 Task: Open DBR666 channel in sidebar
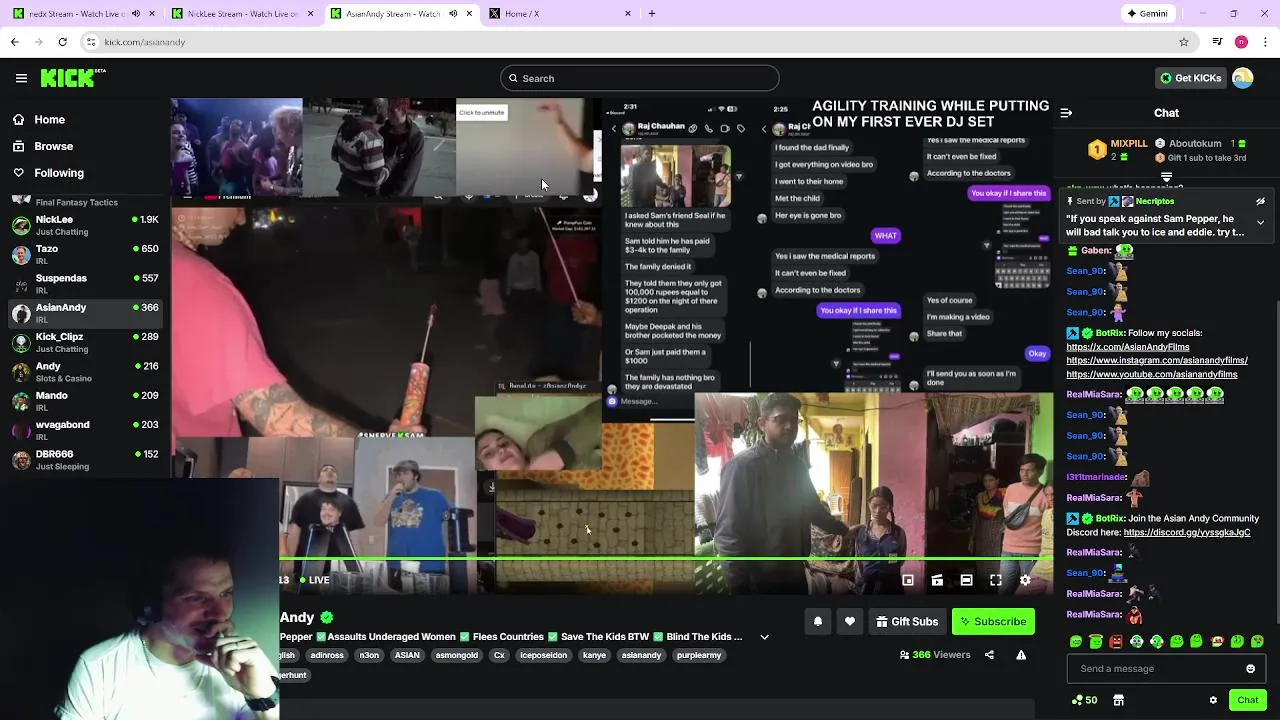pyautogui.click(x=84, y=460)
